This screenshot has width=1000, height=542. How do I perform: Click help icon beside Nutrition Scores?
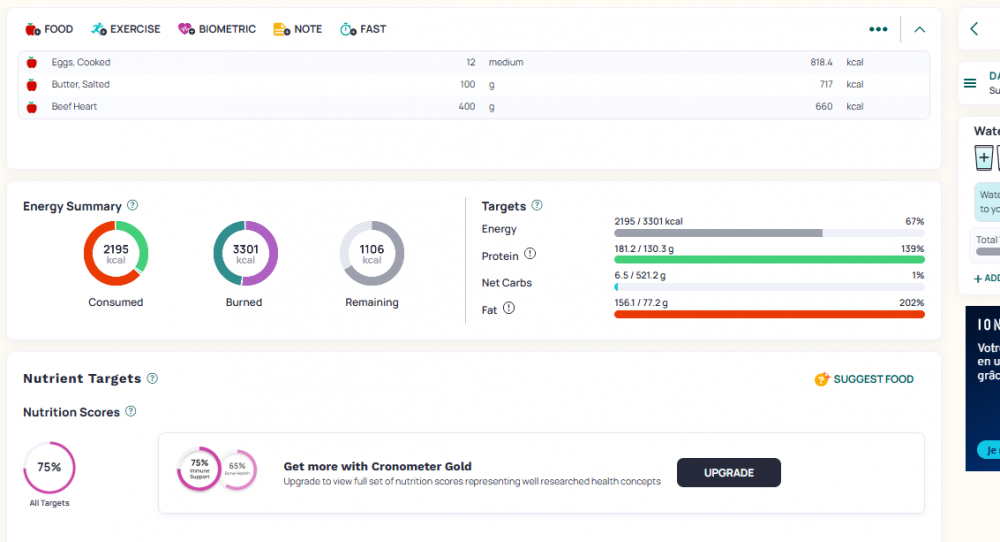[x=131, y=411]
